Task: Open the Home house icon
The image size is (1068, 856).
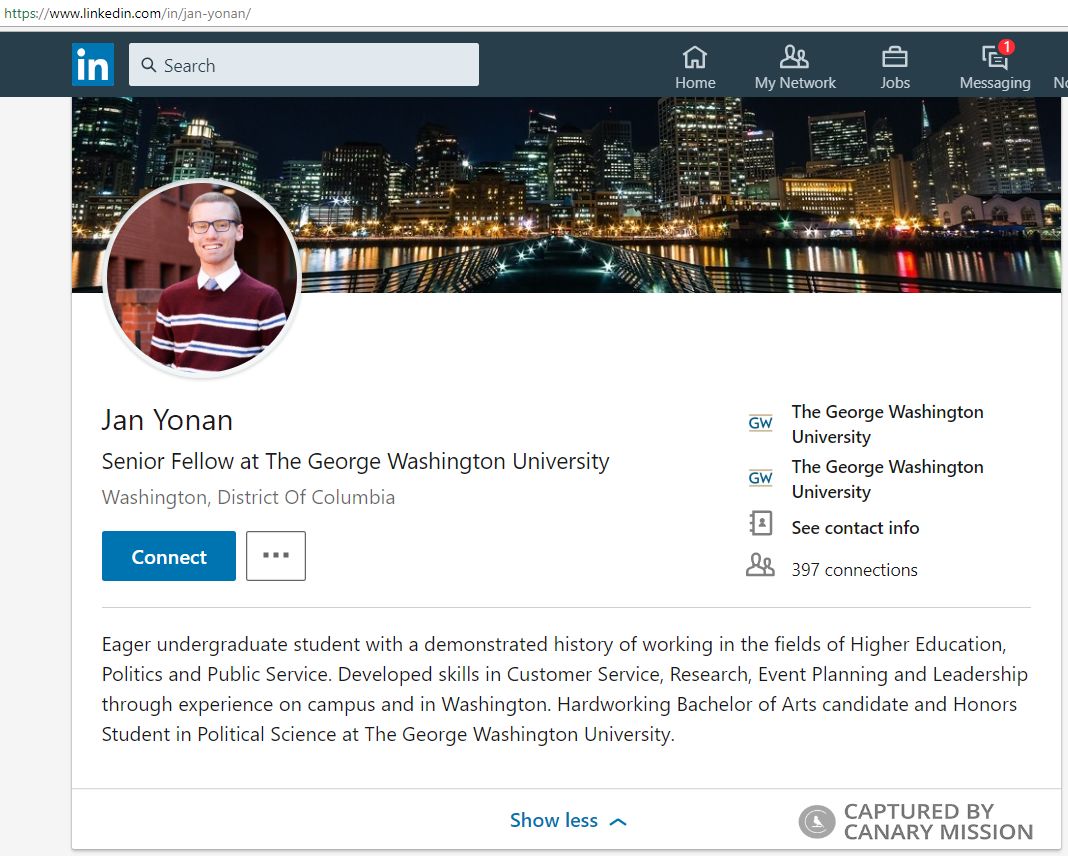Action: 694,57
